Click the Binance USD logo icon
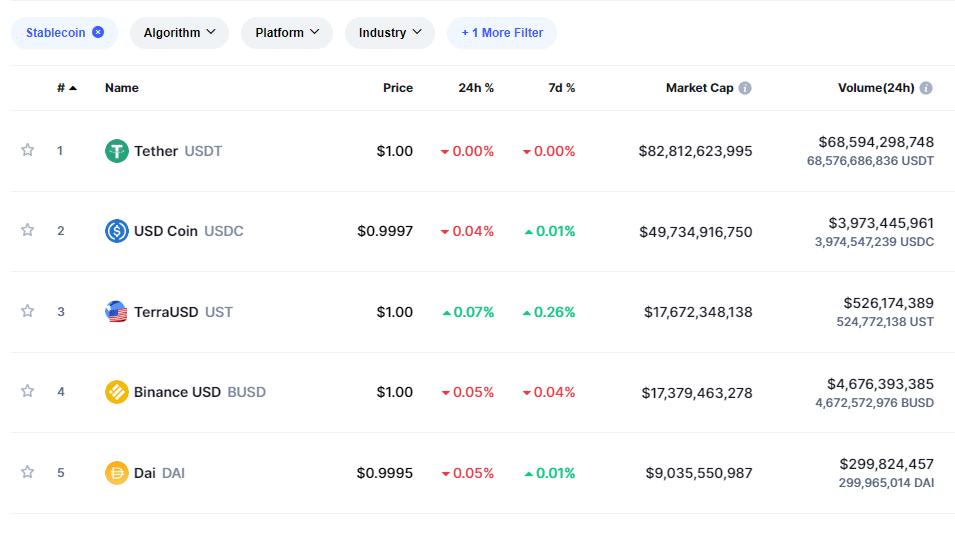 click(x=116, y=392)
